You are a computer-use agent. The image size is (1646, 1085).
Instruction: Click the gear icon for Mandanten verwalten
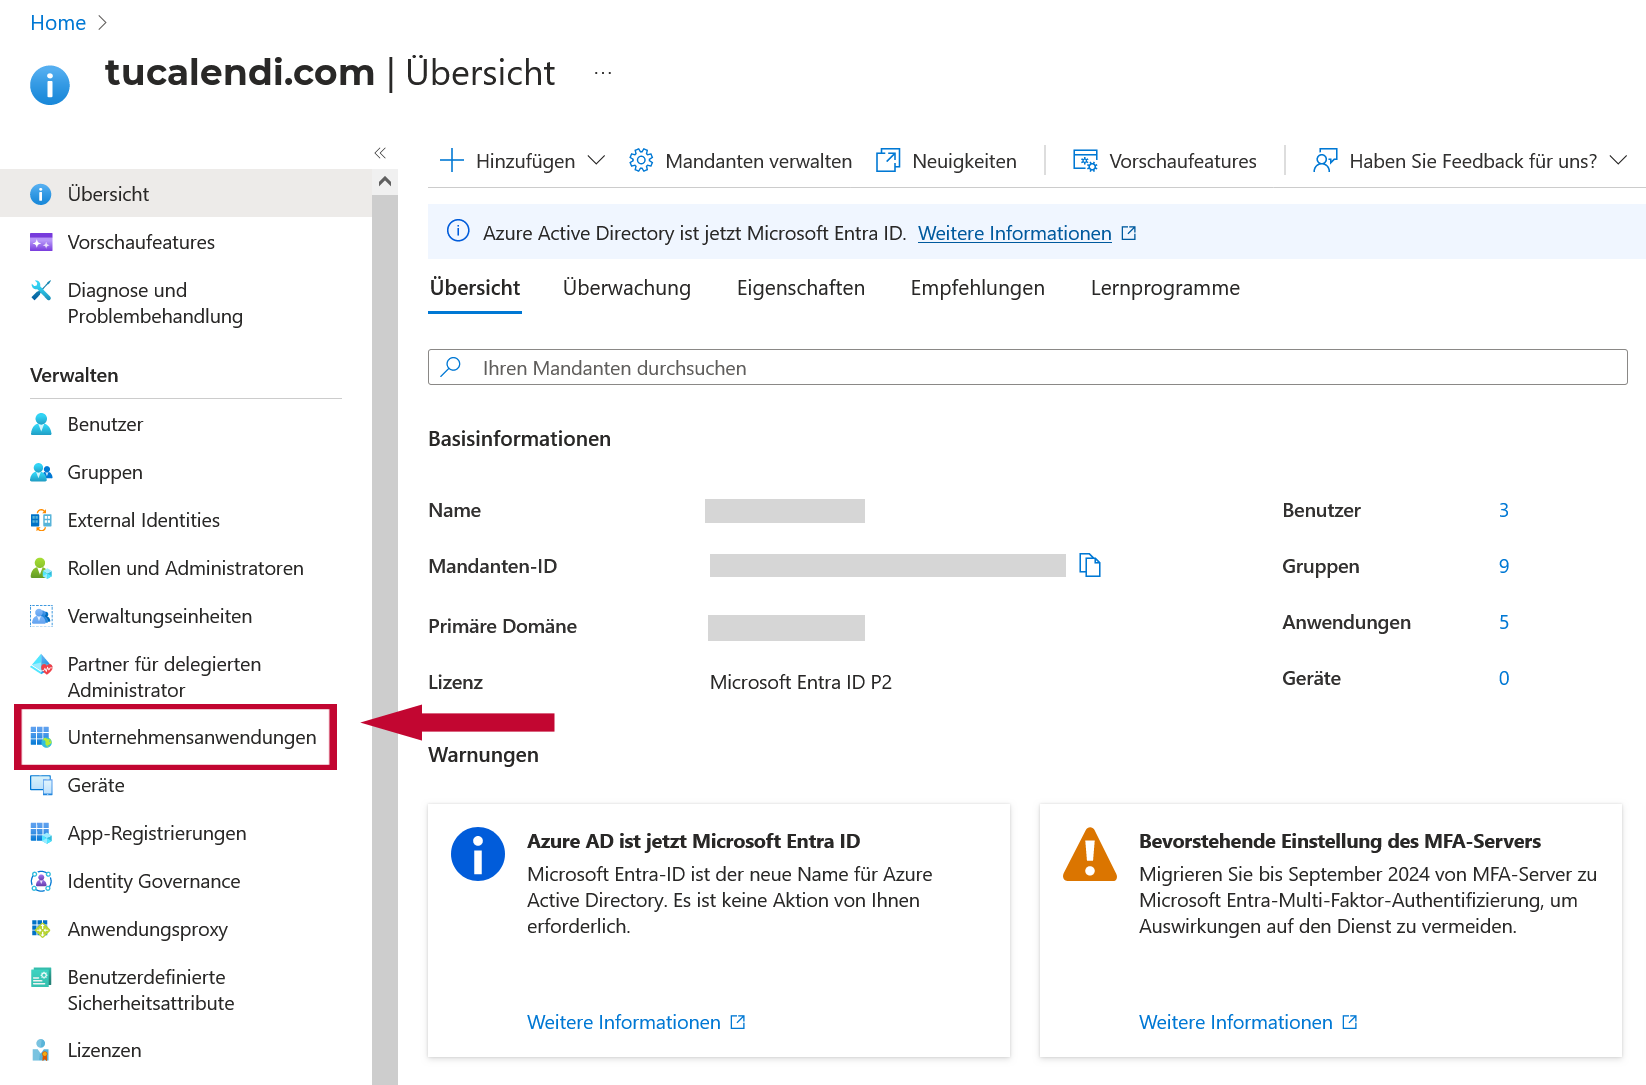click(641, 160)
